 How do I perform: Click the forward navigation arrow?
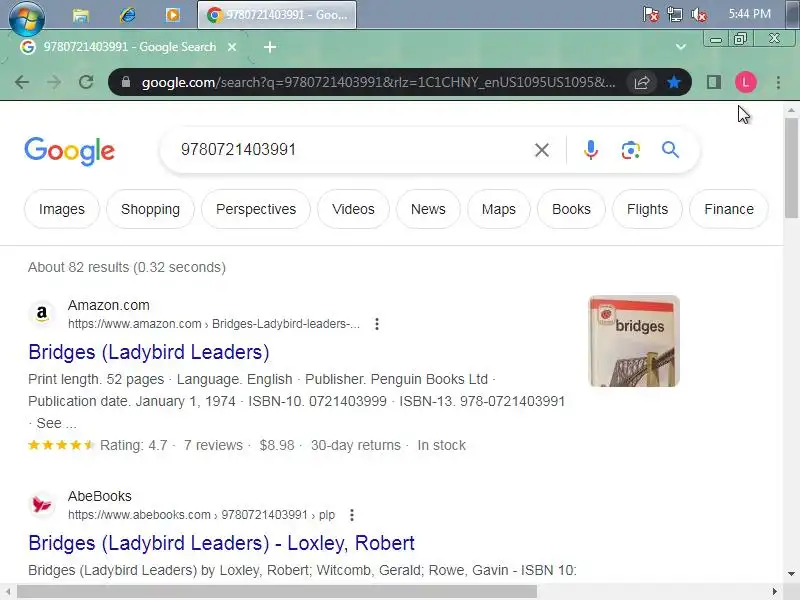click(x=54, y=82)
